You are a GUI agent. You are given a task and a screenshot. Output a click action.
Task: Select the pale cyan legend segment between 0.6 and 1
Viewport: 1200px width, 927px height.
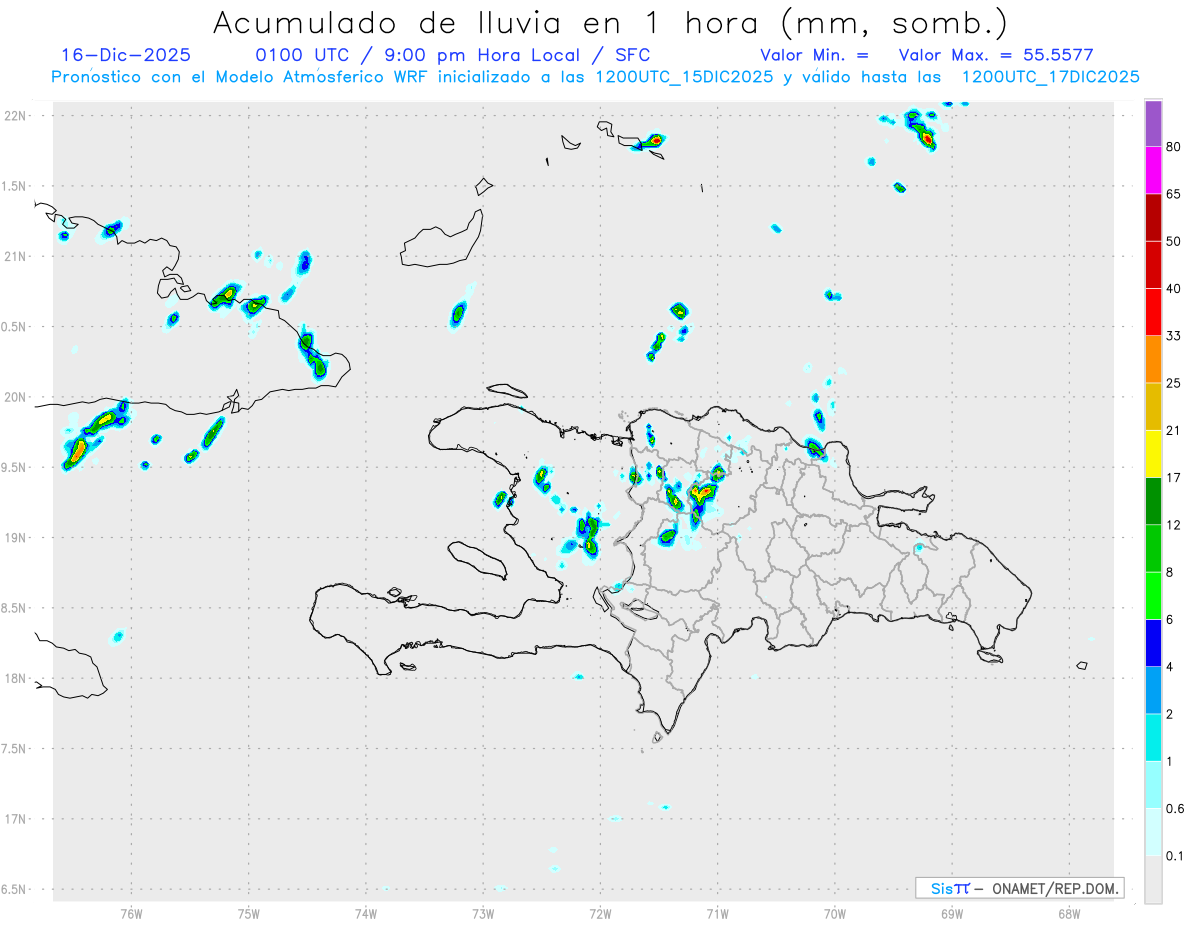tap(1153, 784)
